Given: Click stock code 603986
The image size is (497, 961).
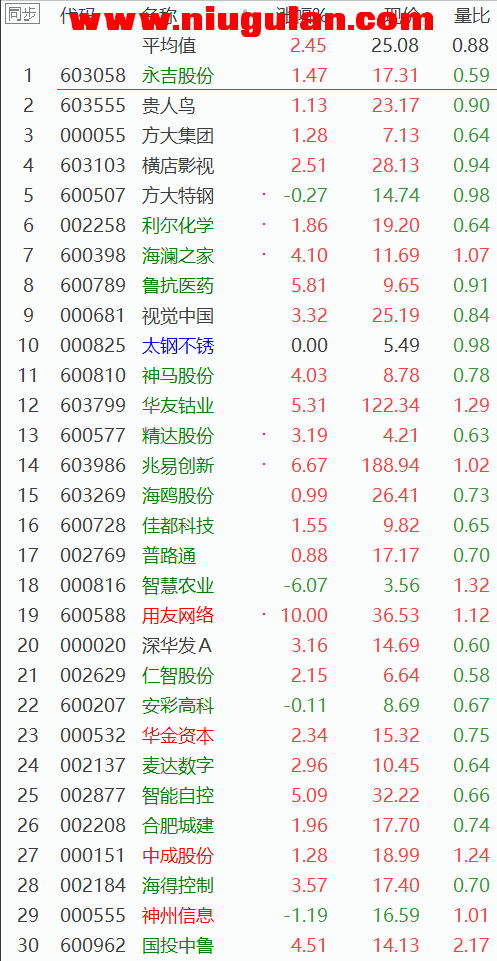Looking at the screenshot, I should [93, 466].
